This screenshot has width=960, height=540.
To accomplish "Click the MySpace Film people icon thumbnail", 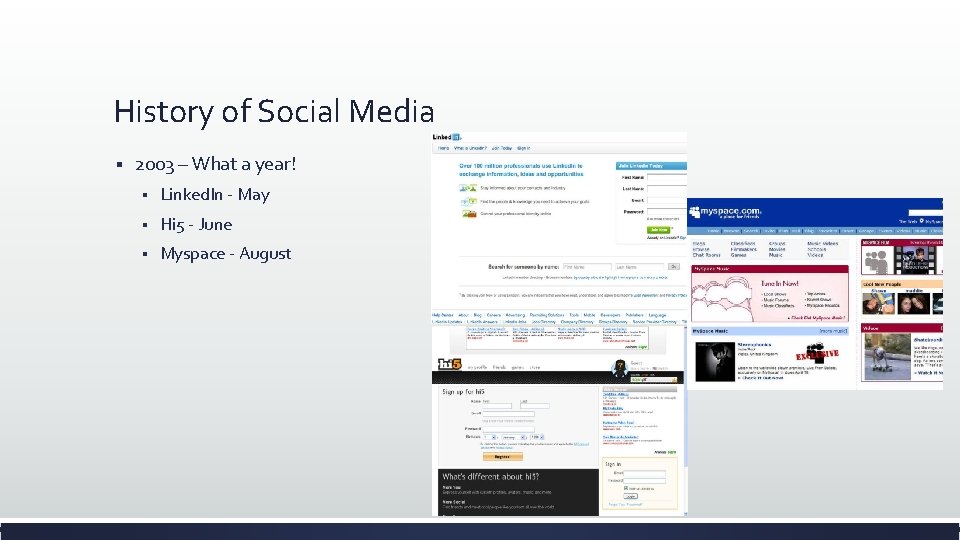I will [877, 261].
